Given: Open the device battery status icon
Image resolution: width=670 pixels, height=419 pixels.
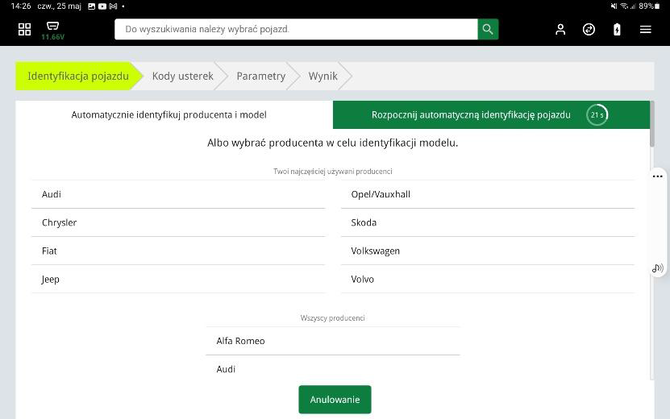Looking at the screenshot, I should [617, 29].
